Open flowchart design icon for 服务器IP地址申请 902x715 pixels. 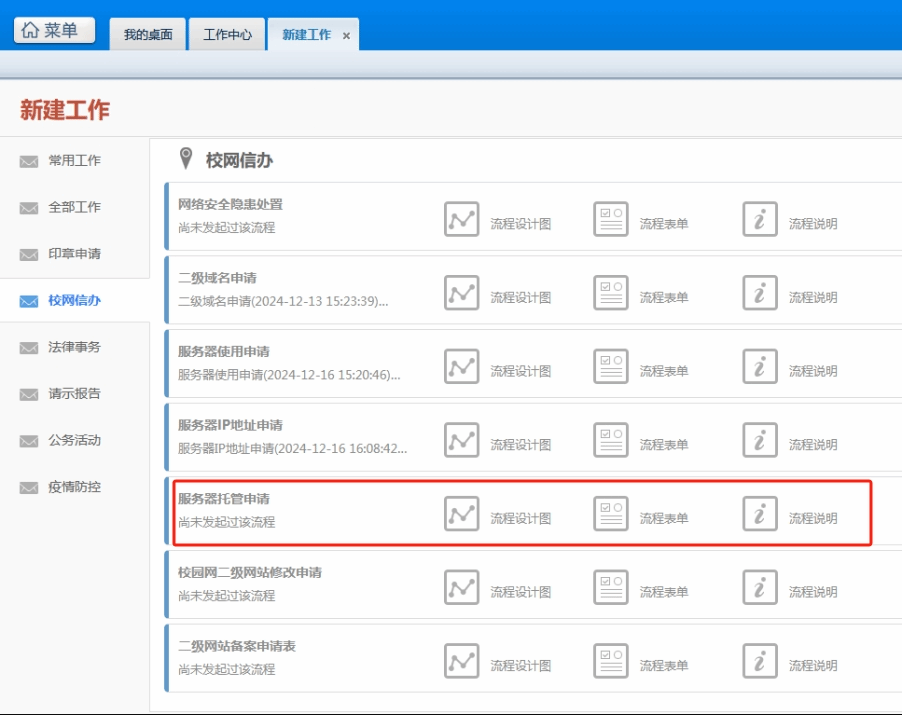[461, 440]
